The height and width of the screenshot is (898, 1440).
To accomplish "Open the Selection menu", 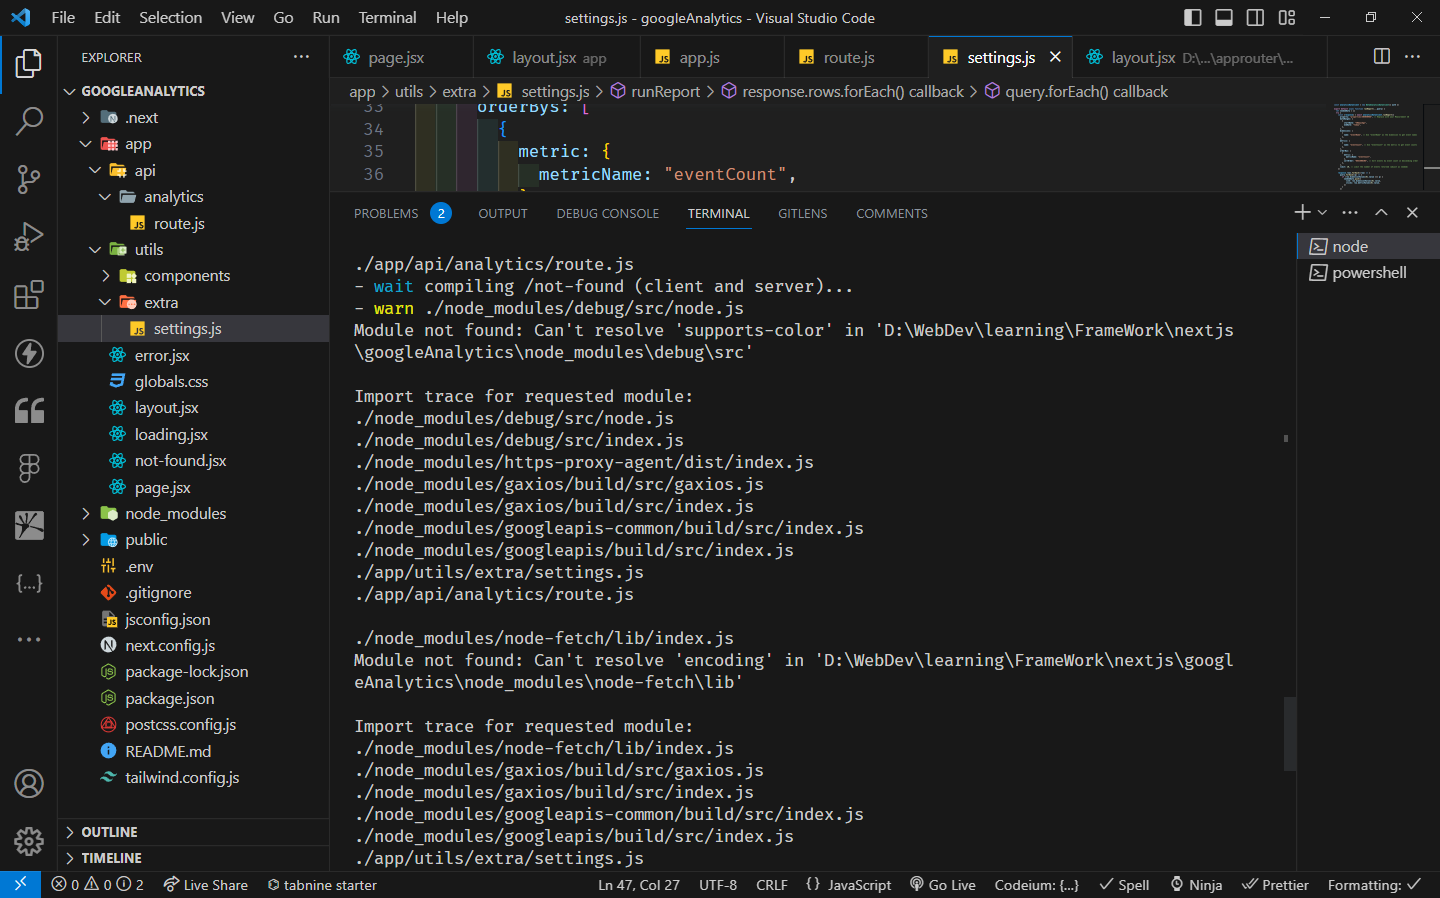I will coord(170,17).
